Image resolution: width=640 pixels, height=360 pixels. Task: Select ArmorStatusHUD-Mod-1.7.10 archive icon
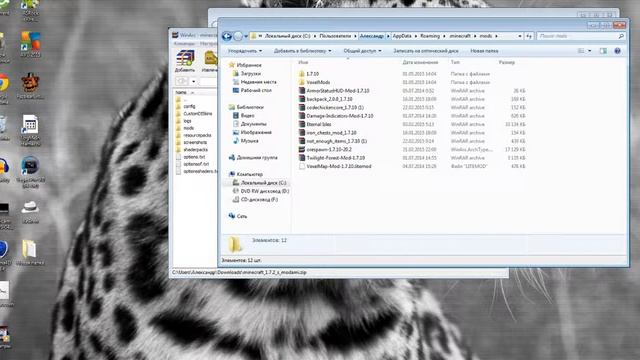click(x=302, y=91)
